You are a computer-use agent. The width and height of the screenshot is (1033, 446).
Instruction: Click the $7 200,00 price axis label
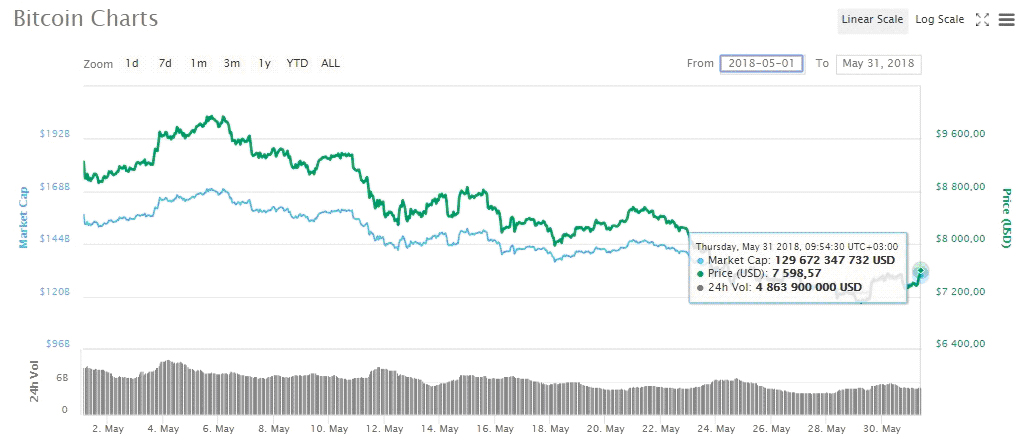961,292
